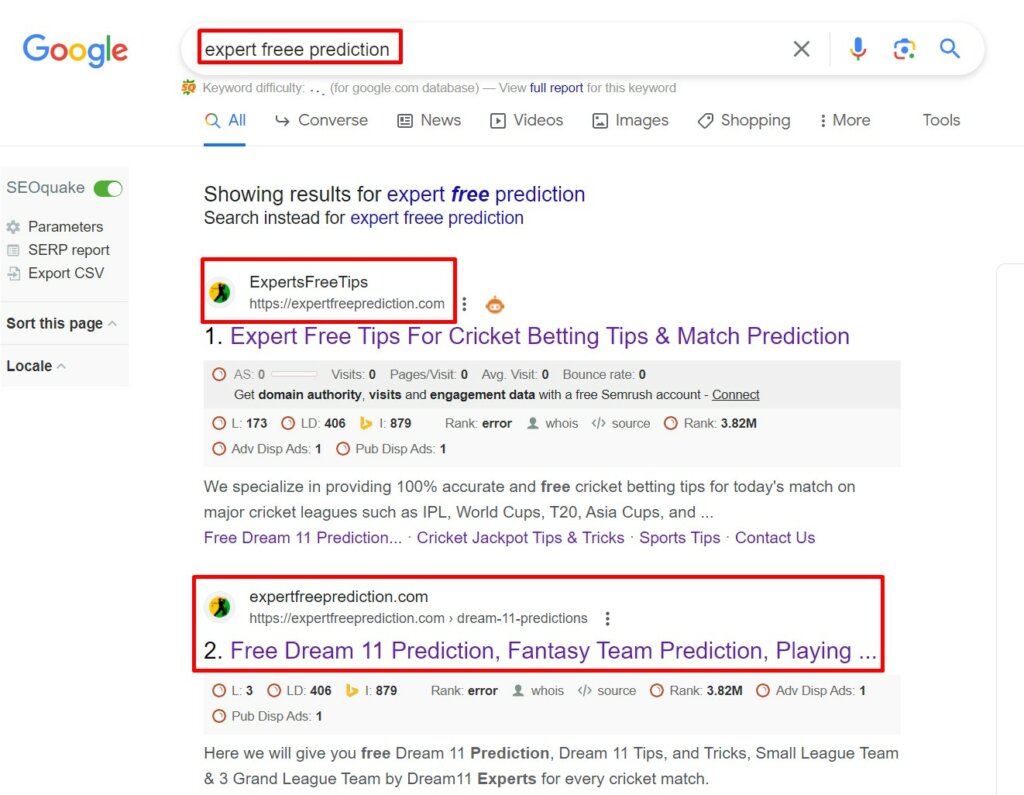This screenshot has height=795, width=1024.
Task: Collapse the Sort this page section
Action: (111, 323)
